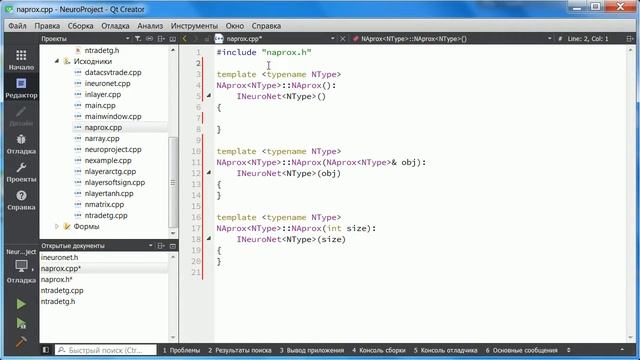The image size is (640, 360).
Task: Open the Окно menu
Action: 235,26
